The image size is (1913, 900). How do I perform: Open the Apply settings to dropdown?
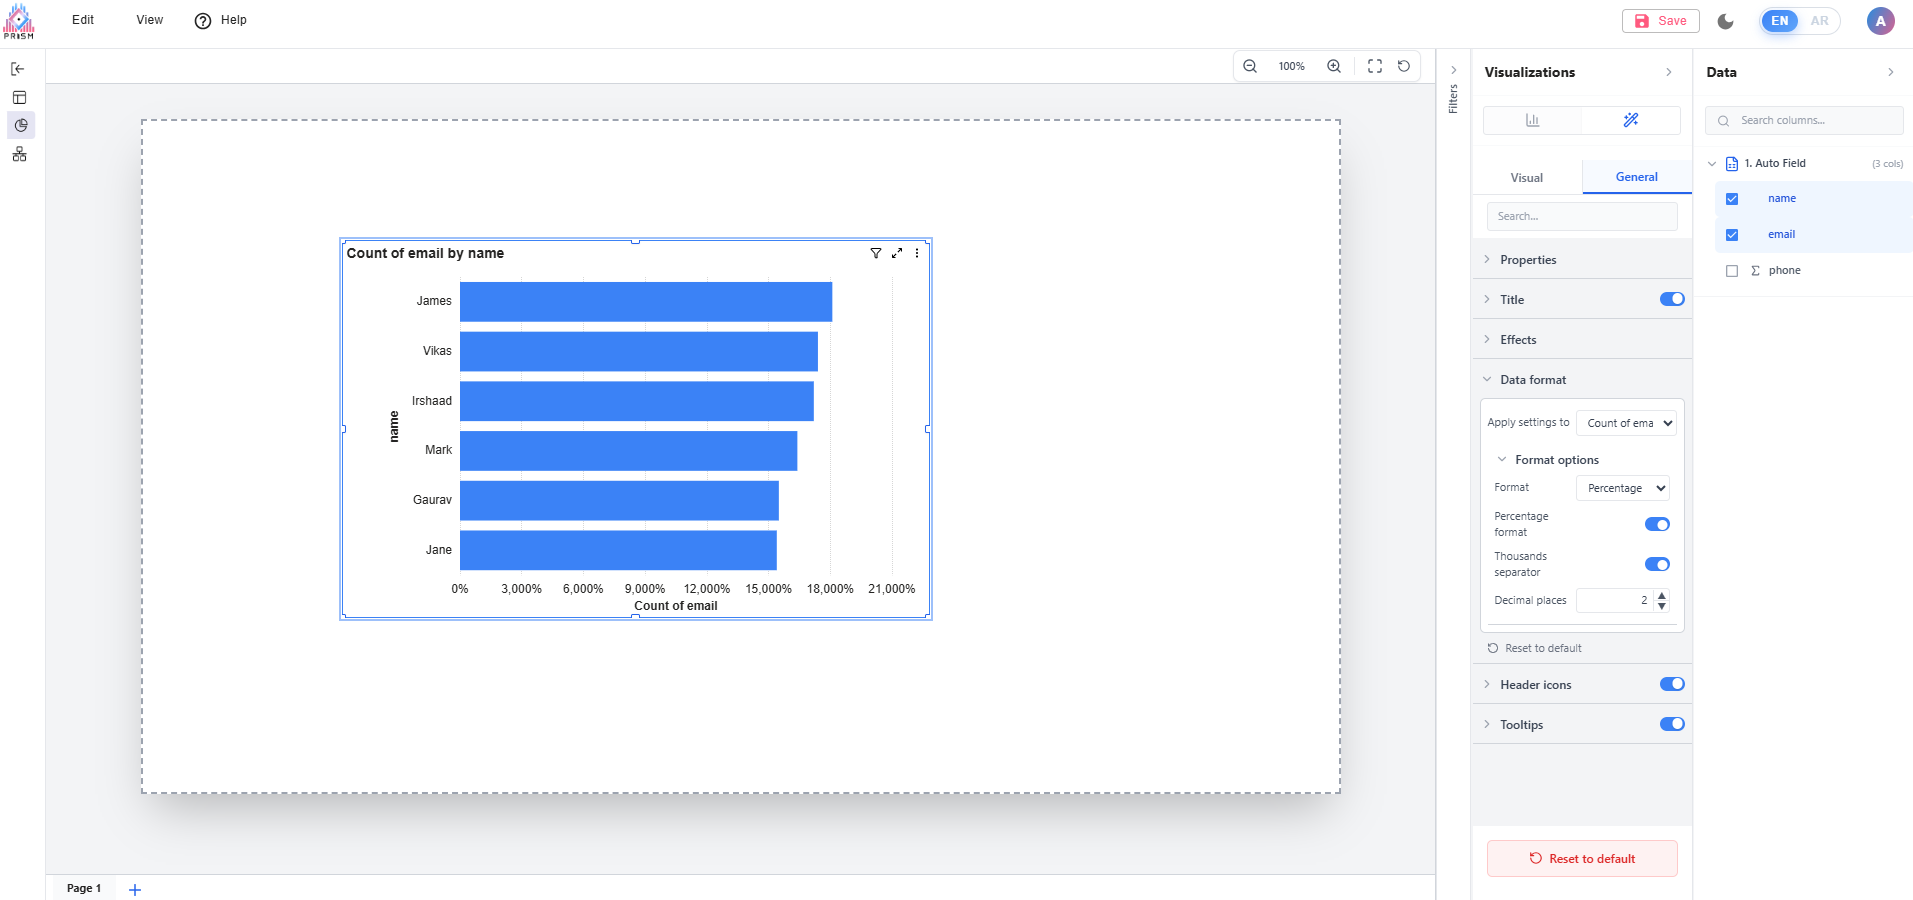tap(1625, 423)
